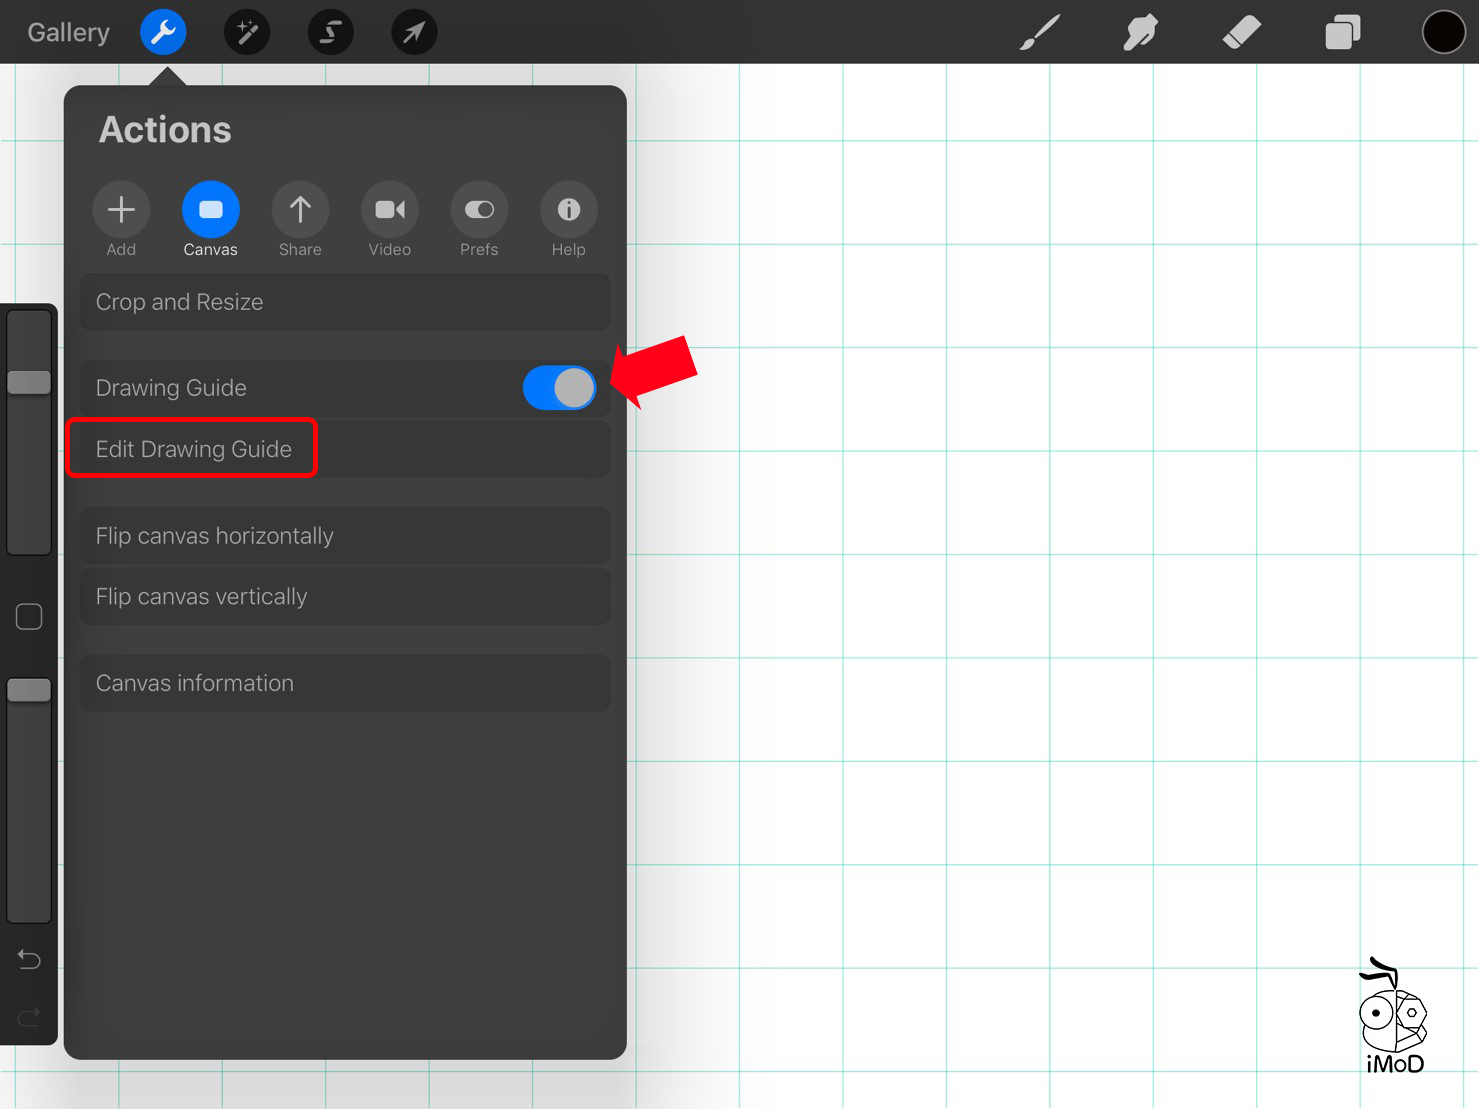Select the Eraser tool

coord(1241,32)
